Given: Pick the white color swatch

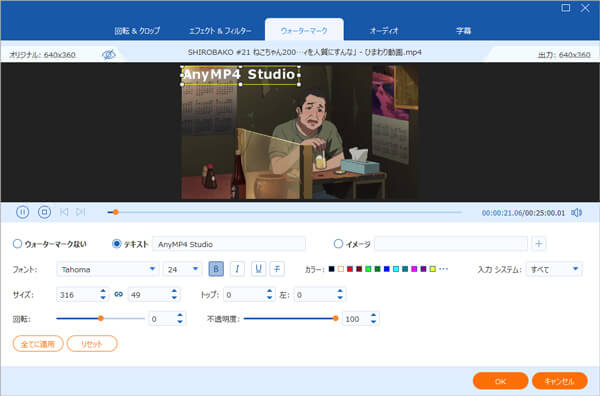Looking at the screenshot, I should click(x=341, y=269).
